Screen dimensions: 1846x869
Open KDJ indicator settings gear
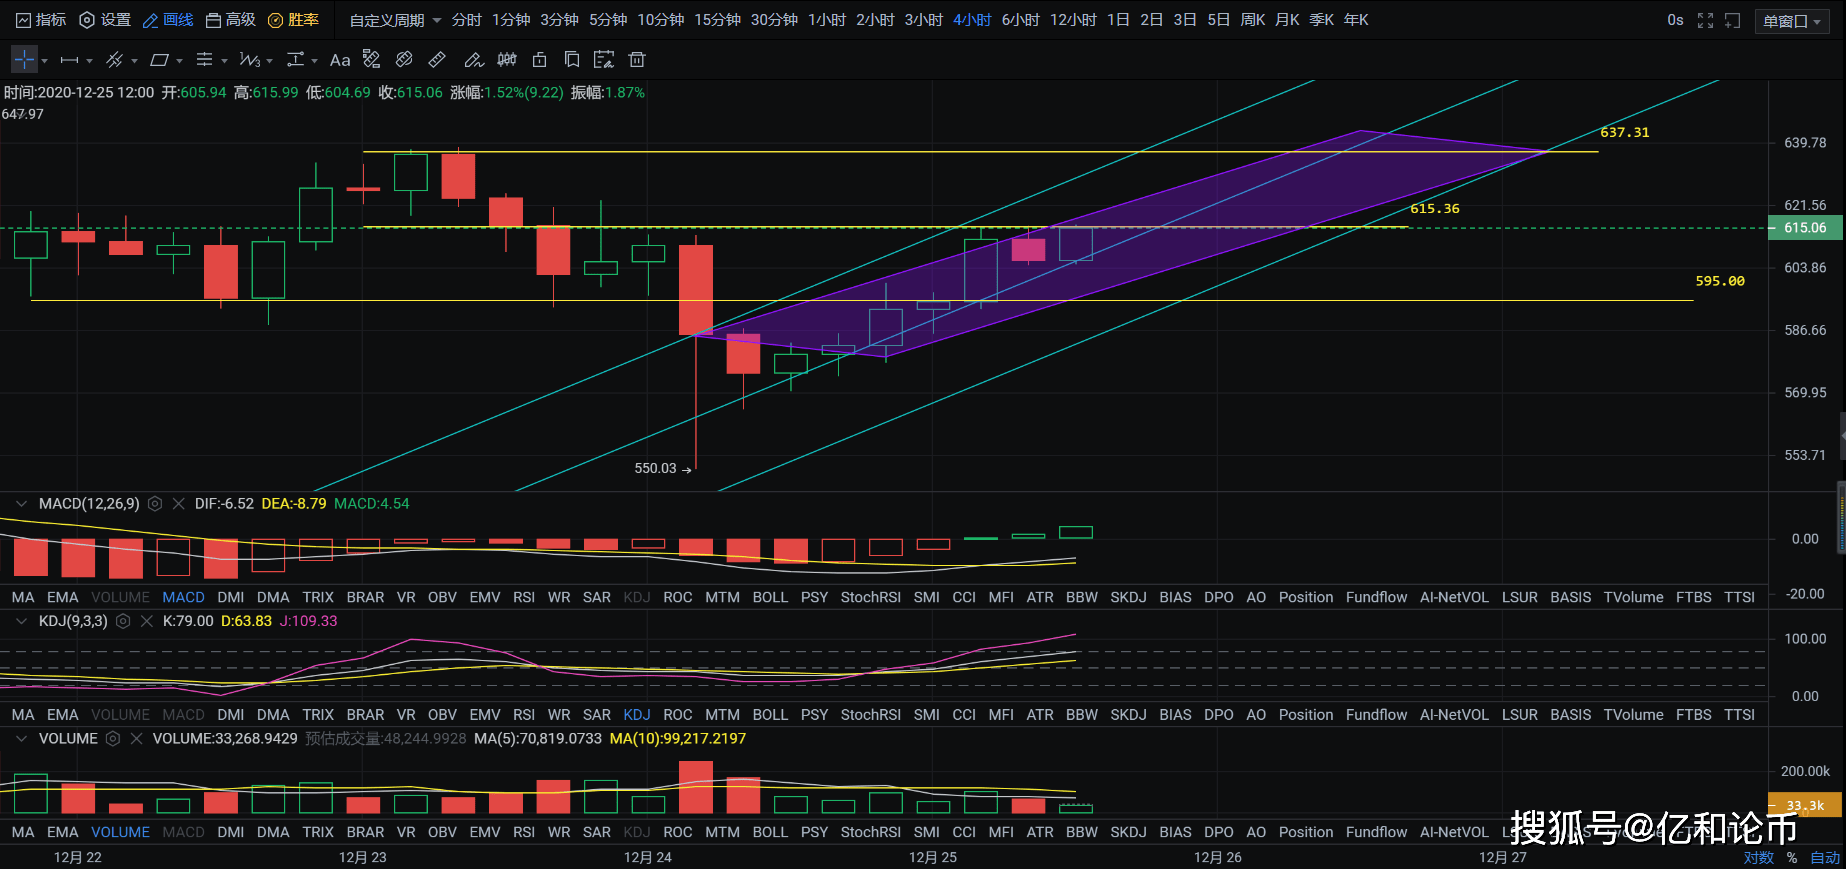(x=123, y=621)
